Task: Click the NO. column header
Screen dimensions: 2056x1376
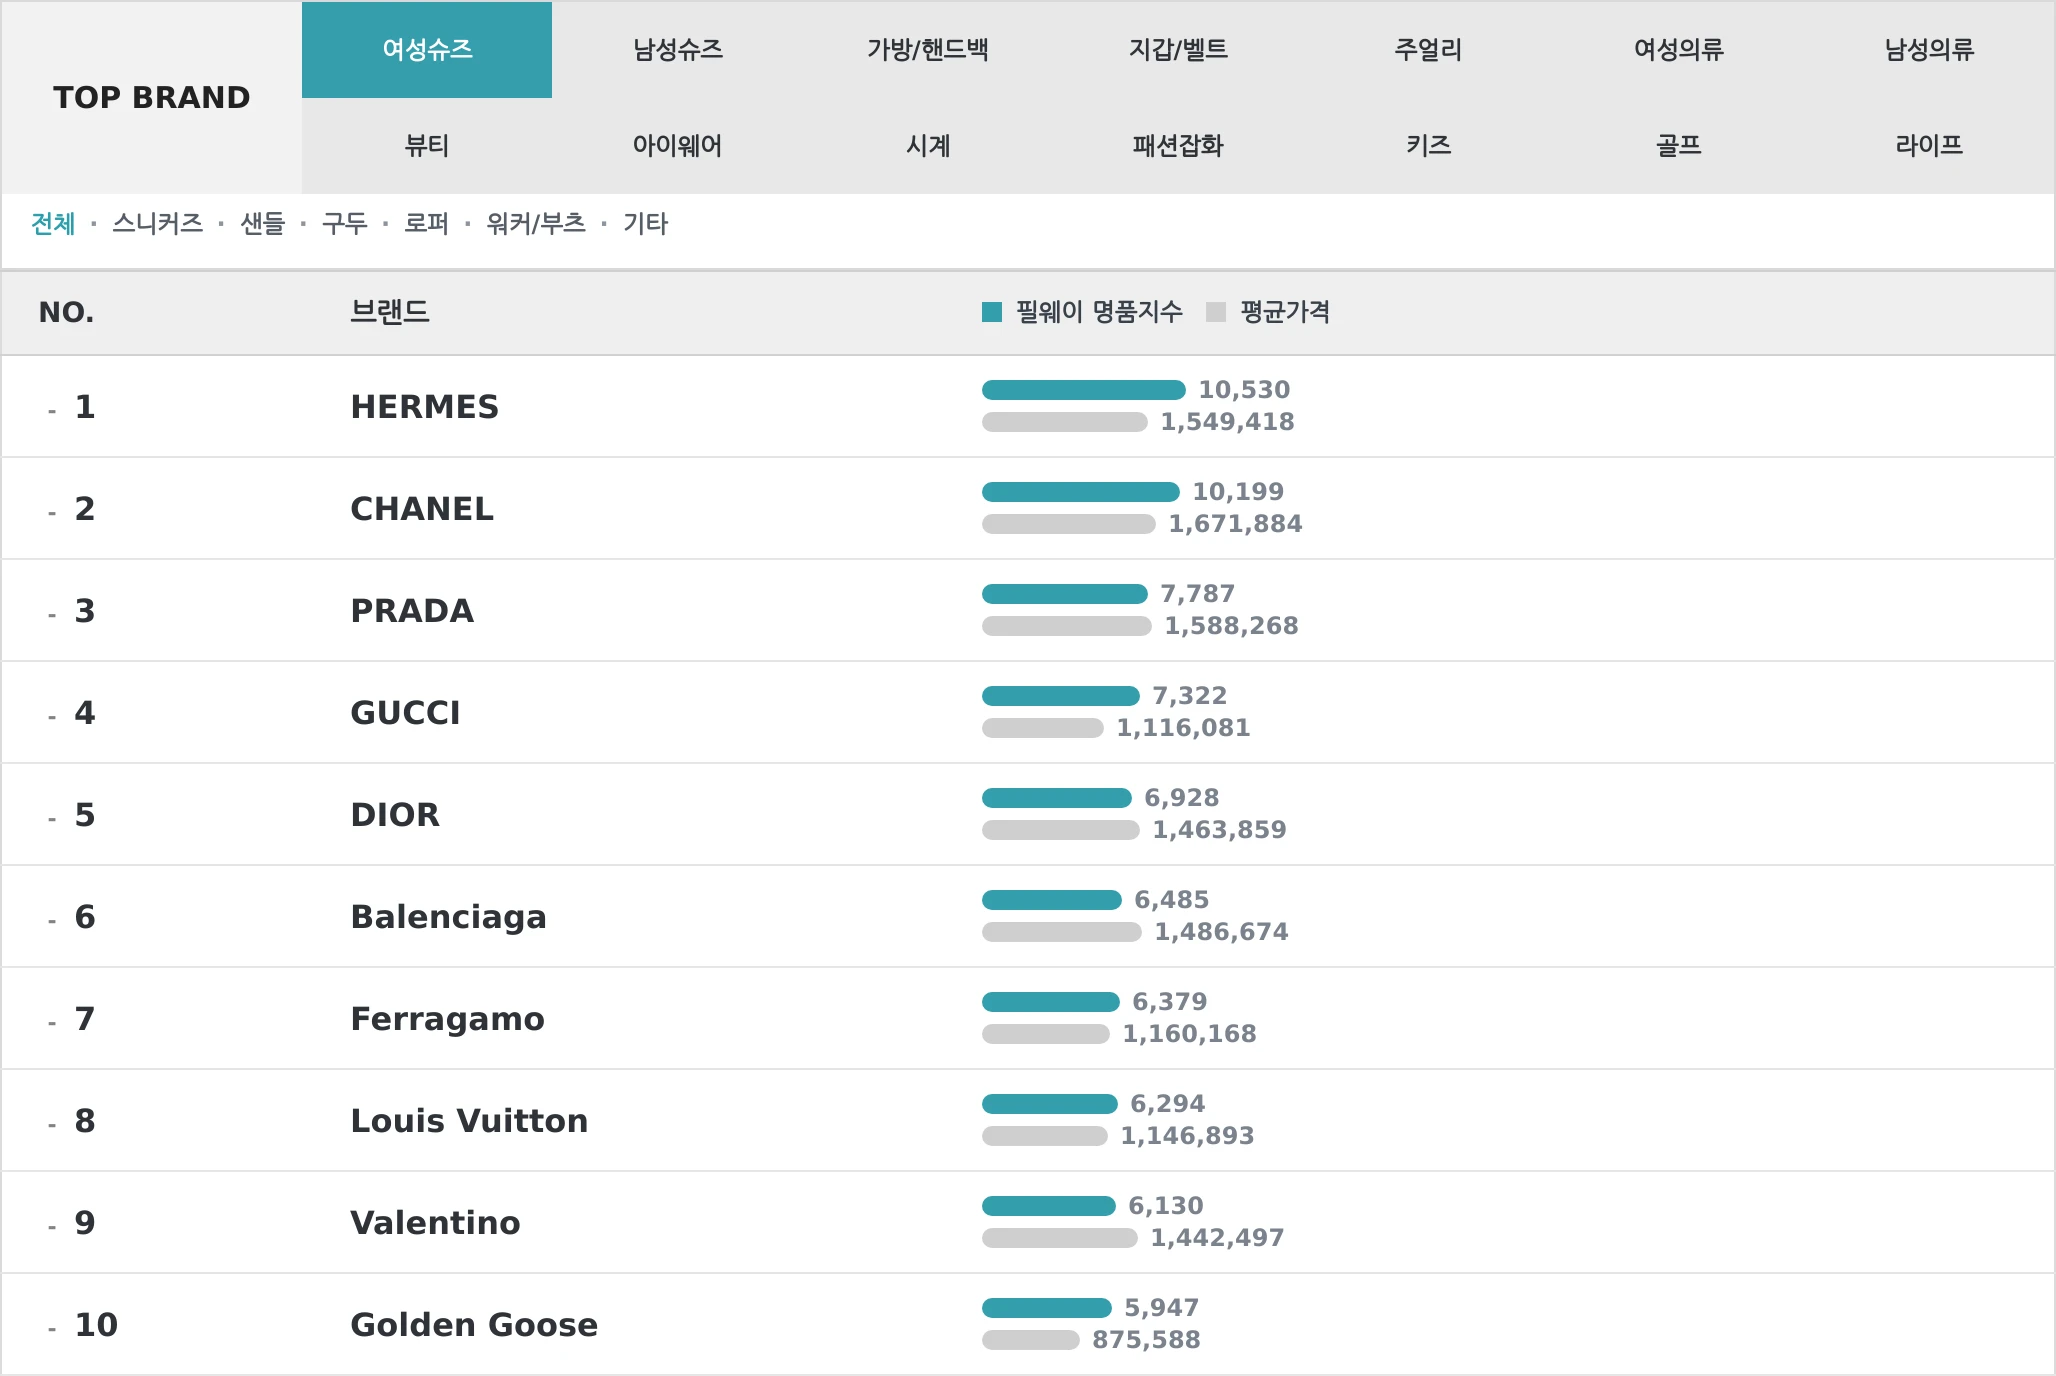Action: pos(66,313)
